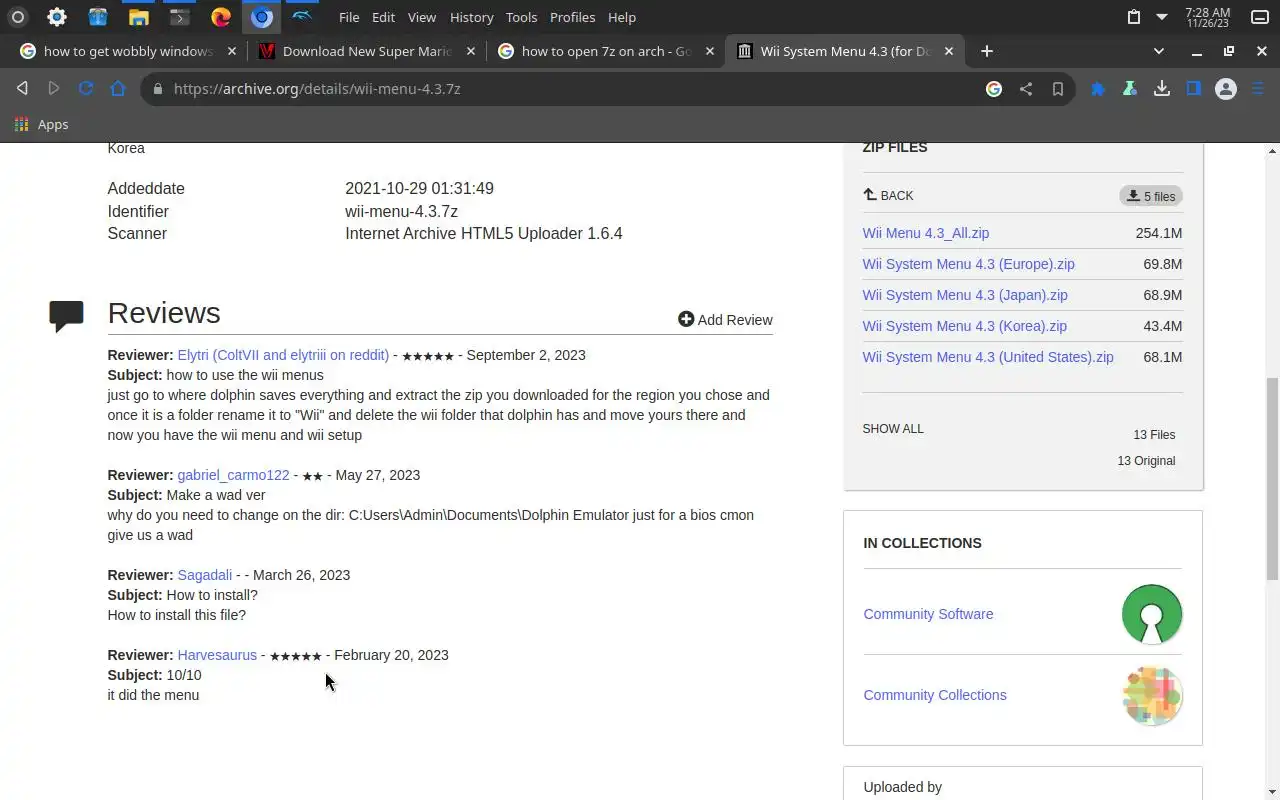
Task: Click the Community Software green thumbnail
Action: click(x=1152, y=614)
